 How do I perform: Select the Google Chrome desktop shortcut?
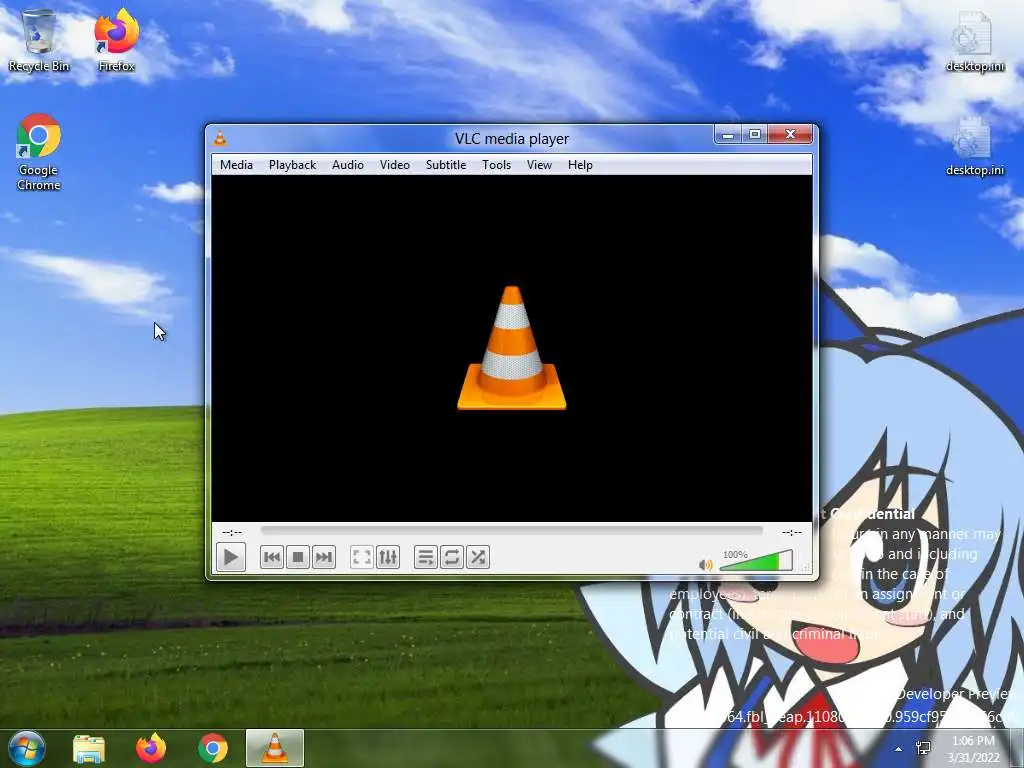[39, 153]
